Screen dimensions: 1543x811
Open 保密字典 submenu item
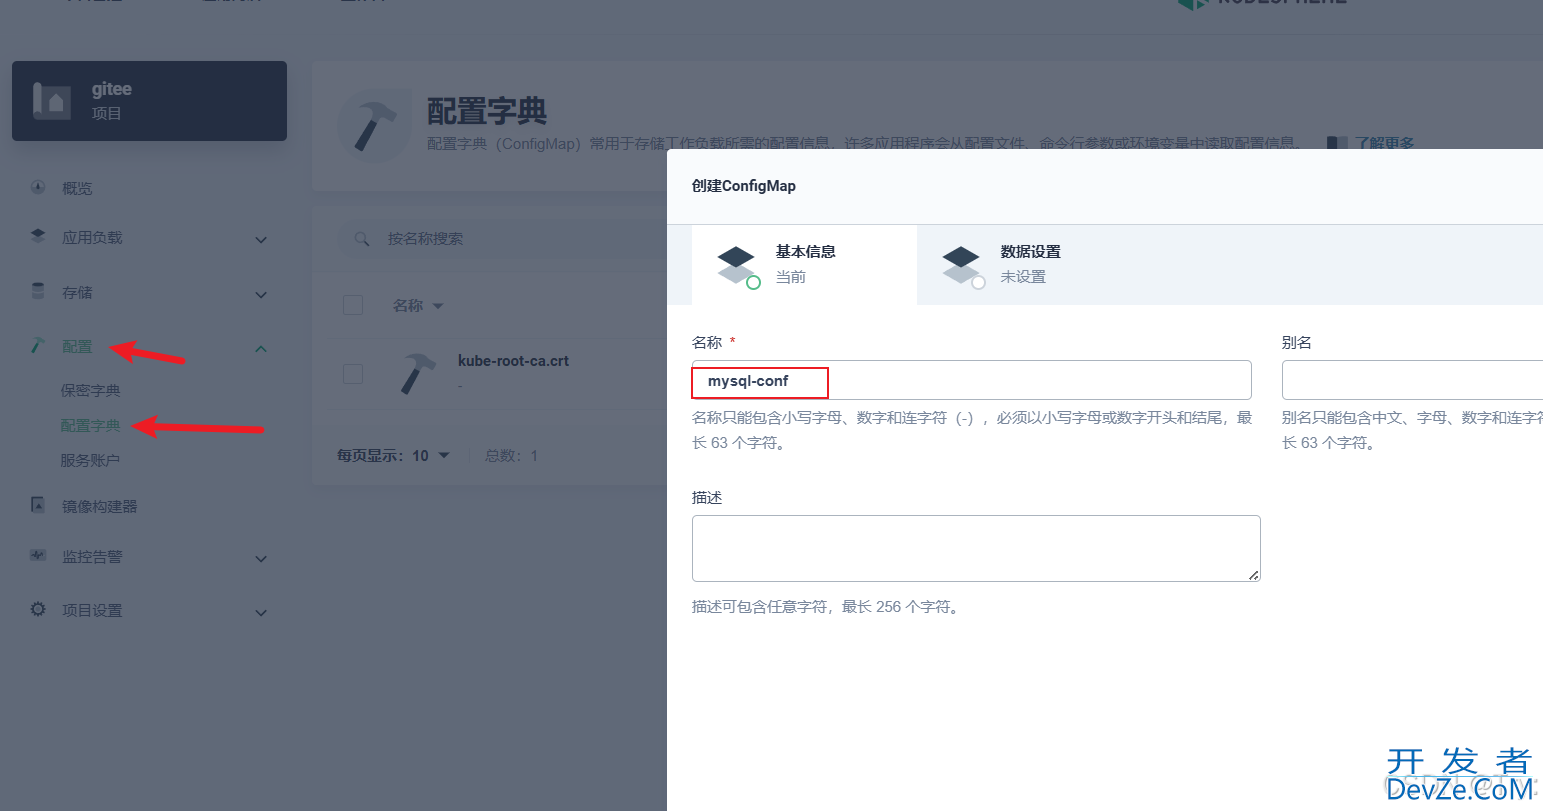90,390
